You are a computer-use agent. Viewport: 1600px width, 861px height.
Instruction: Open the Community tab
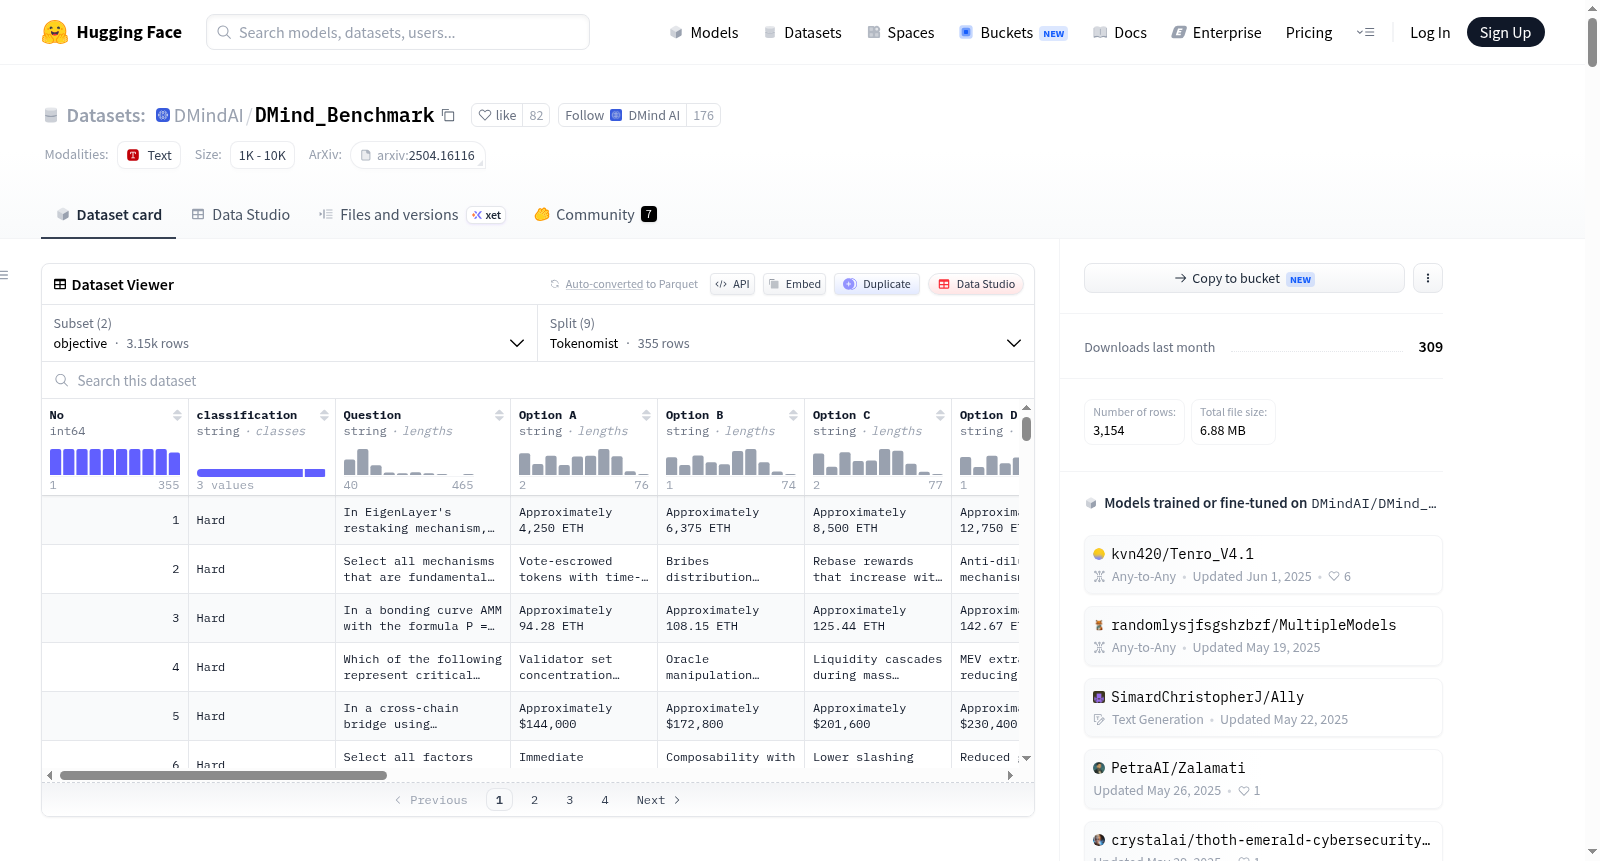point(596,214)
